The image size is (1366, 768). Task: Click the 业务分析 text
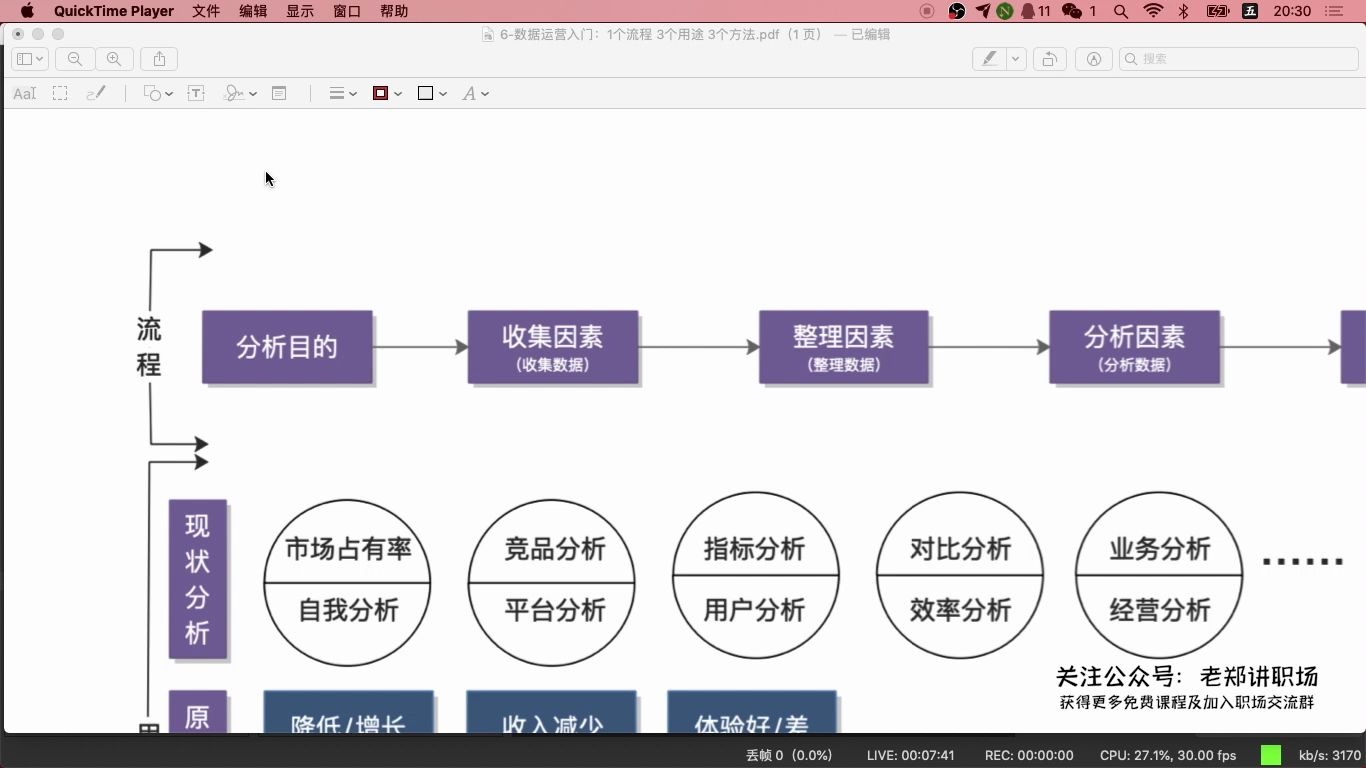coord(1160,549)
